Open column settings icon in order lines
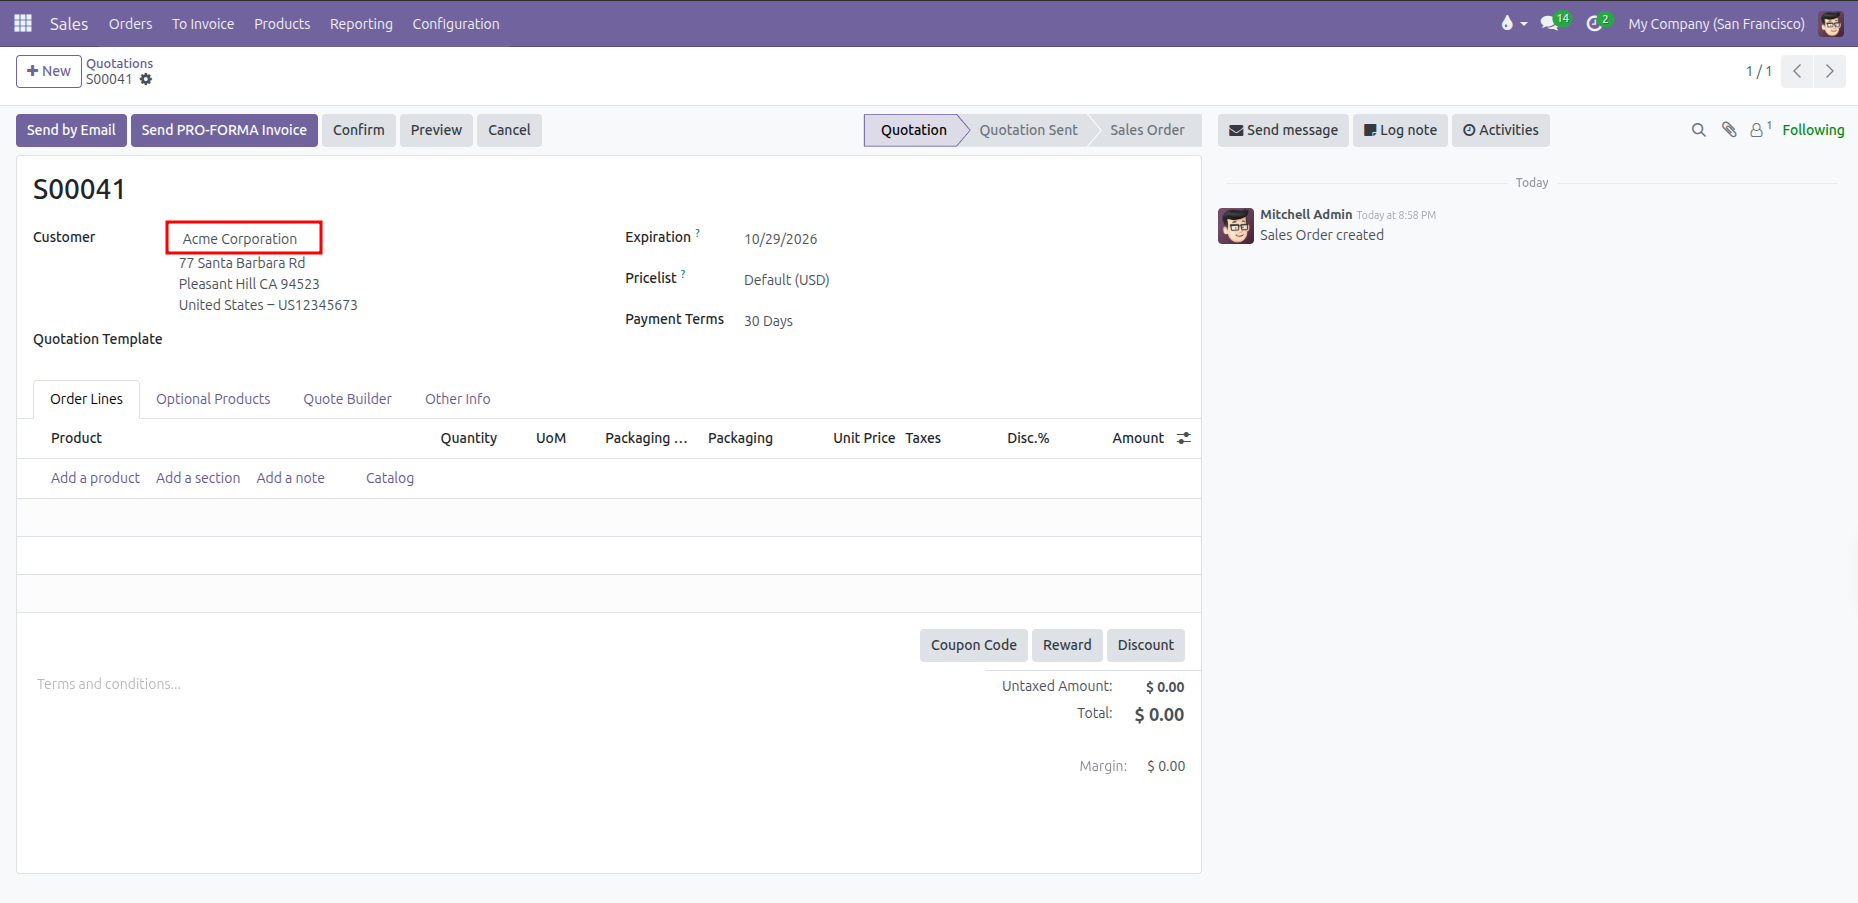1858x903 pixels. tap(1184, 438)
